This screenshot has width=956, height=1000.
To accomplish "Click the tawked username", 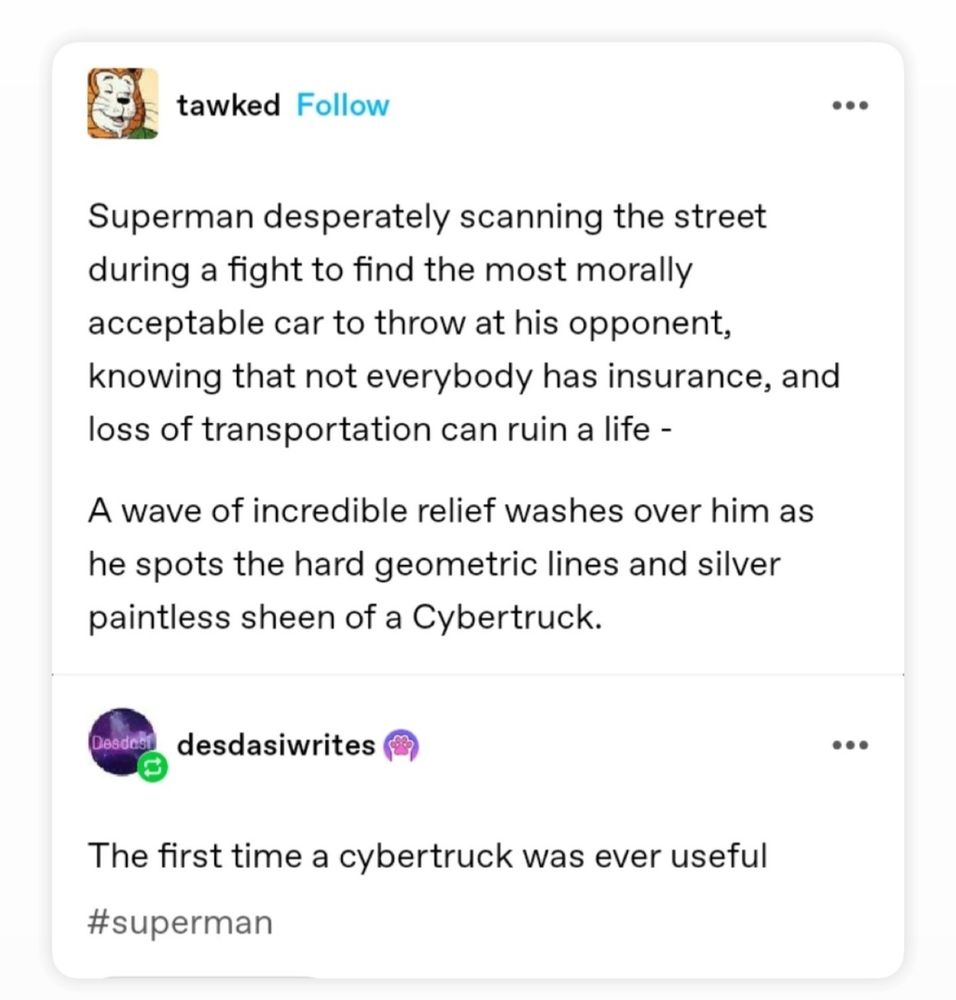I will [228, 105].
